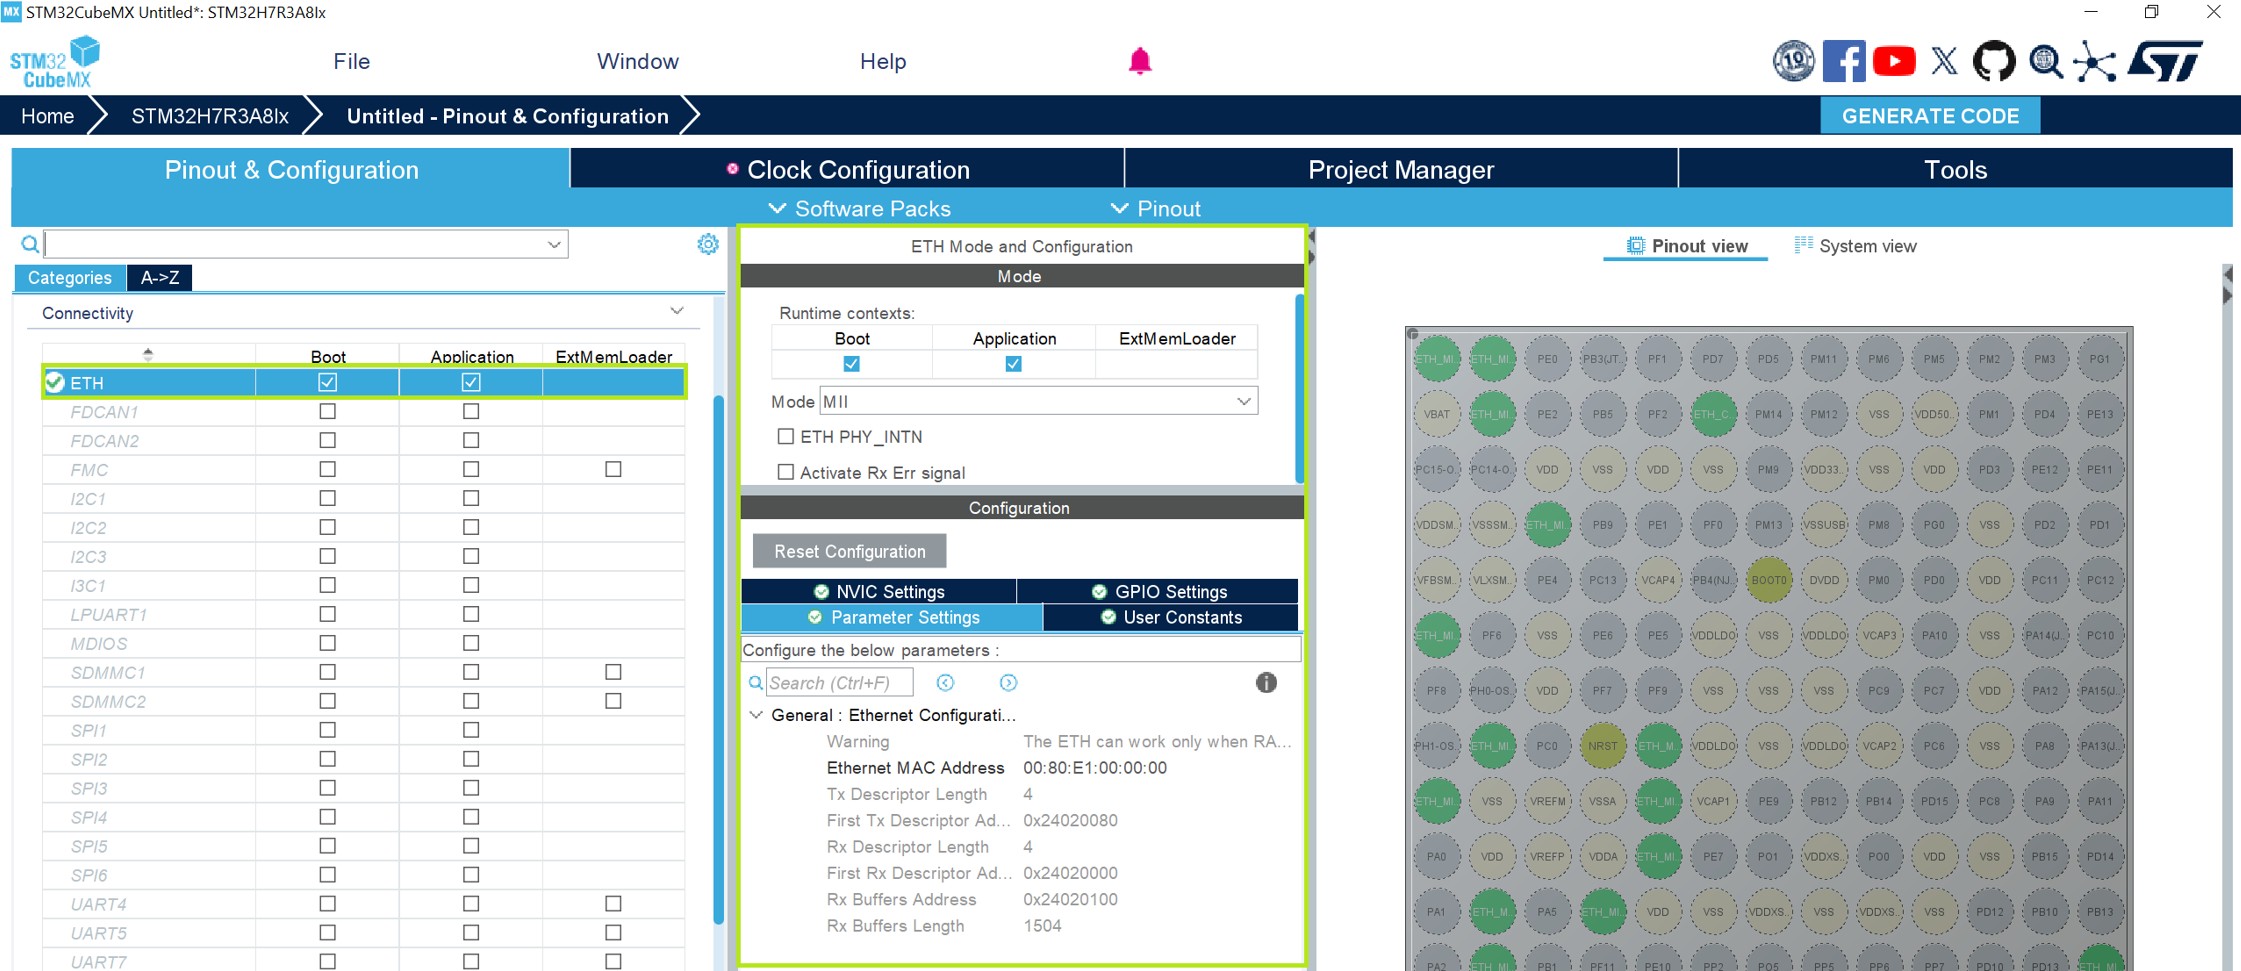
Task: Enable I2C1 for Application context
Action: [471, 498]
